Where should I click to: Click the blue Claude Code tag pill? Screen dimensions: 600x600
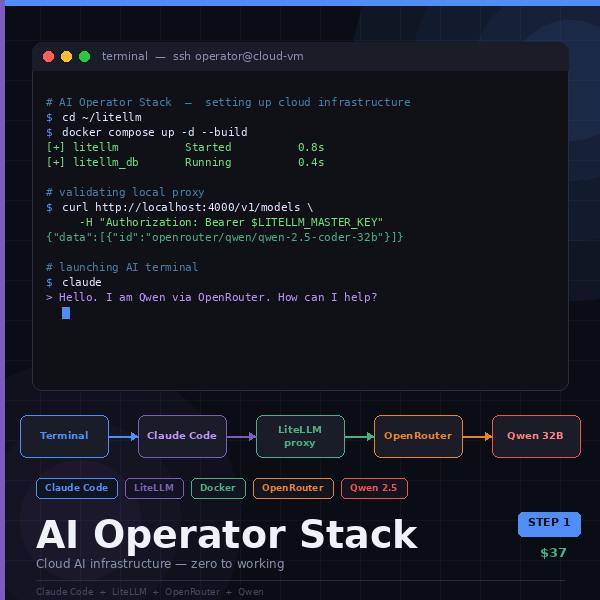coord(77,488)
